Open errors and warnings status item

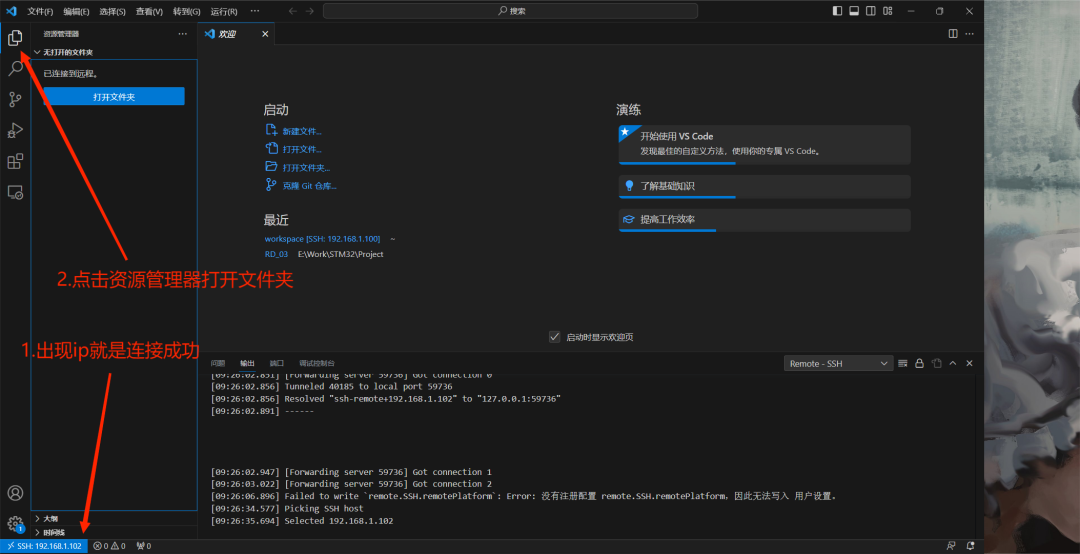(110, 546)
